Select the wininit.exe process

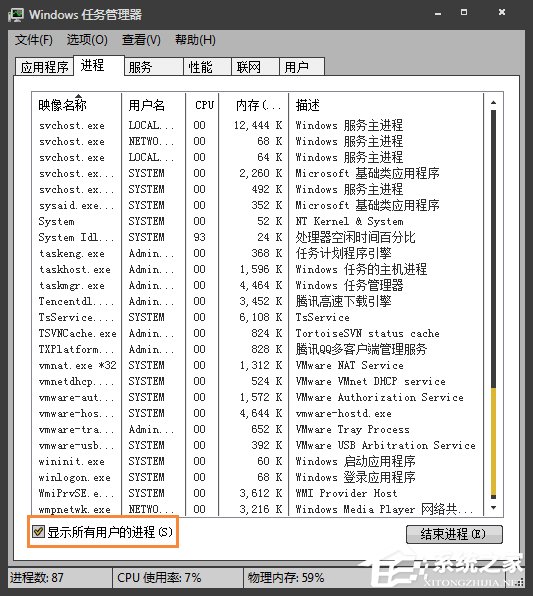pos(257,461)
